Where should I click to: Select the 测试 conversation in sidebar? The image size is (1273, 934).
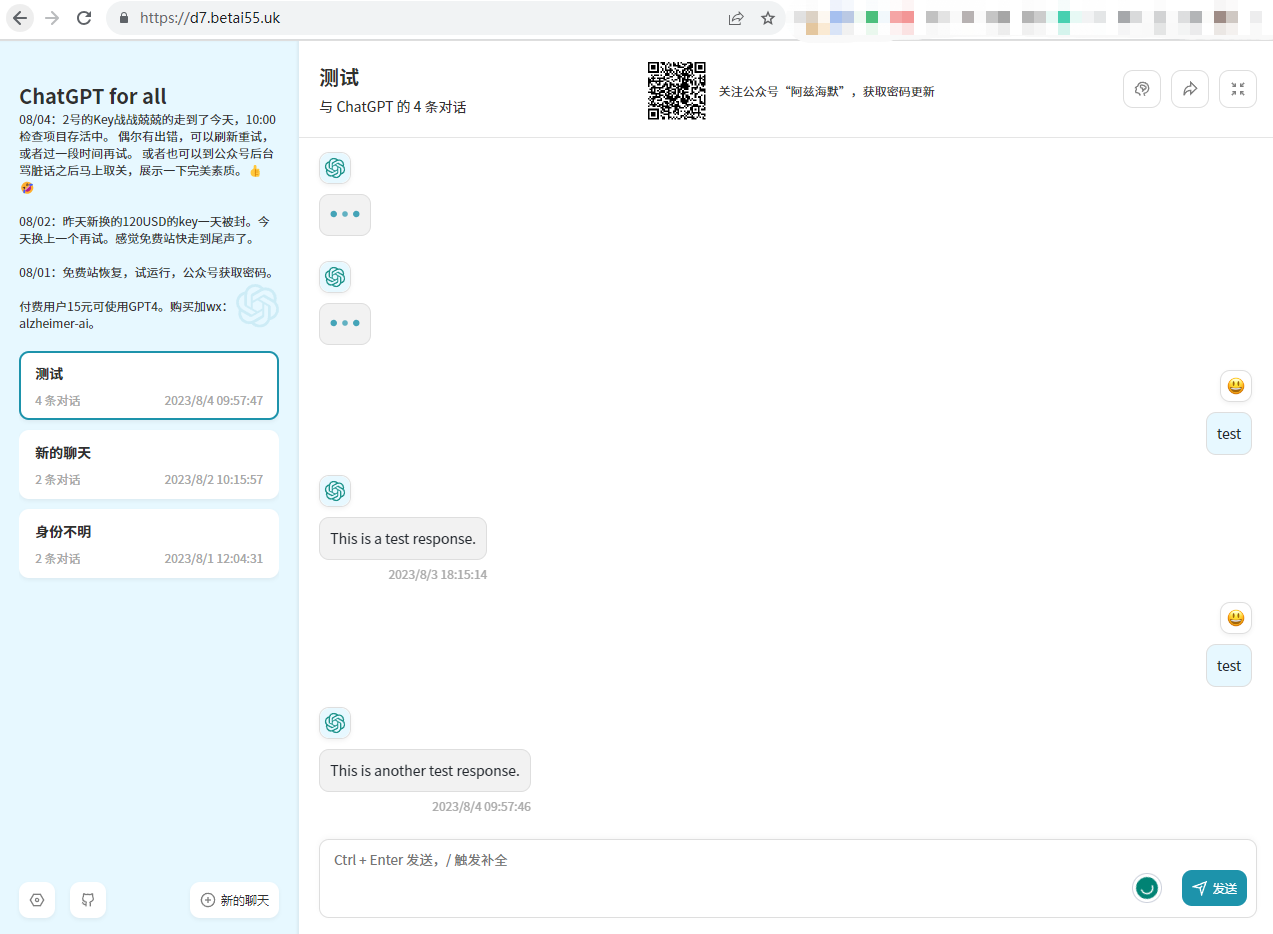pos(148,386)
